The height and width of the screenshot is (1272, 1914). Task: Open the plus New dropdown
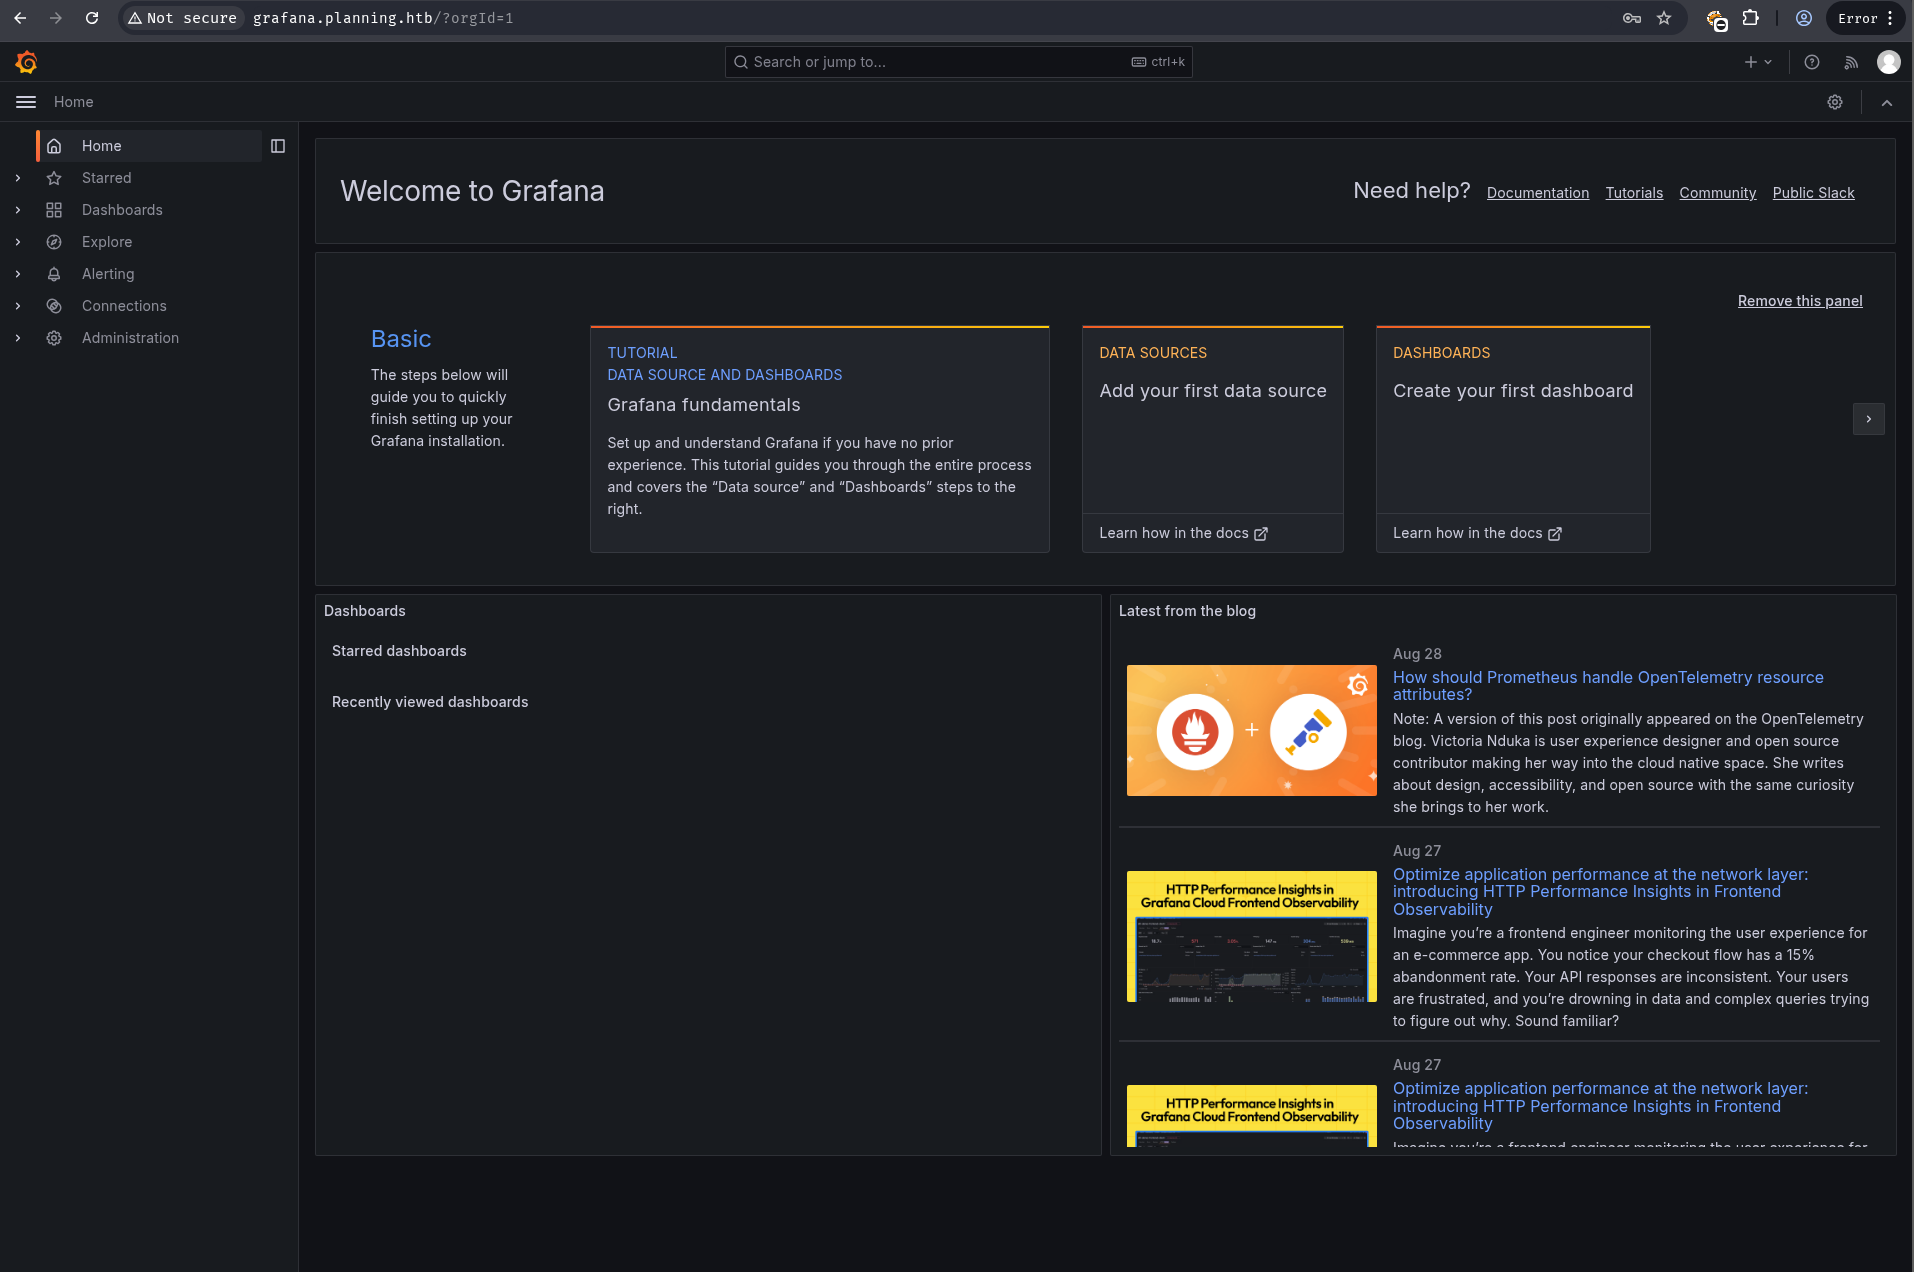tap(1757, 62)
